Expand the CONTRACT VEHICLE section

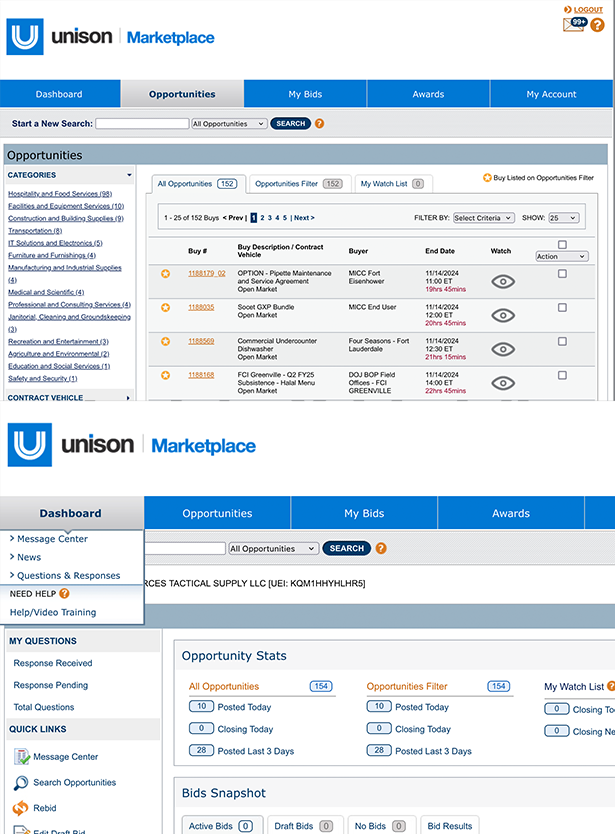click(x=128, y=398)
